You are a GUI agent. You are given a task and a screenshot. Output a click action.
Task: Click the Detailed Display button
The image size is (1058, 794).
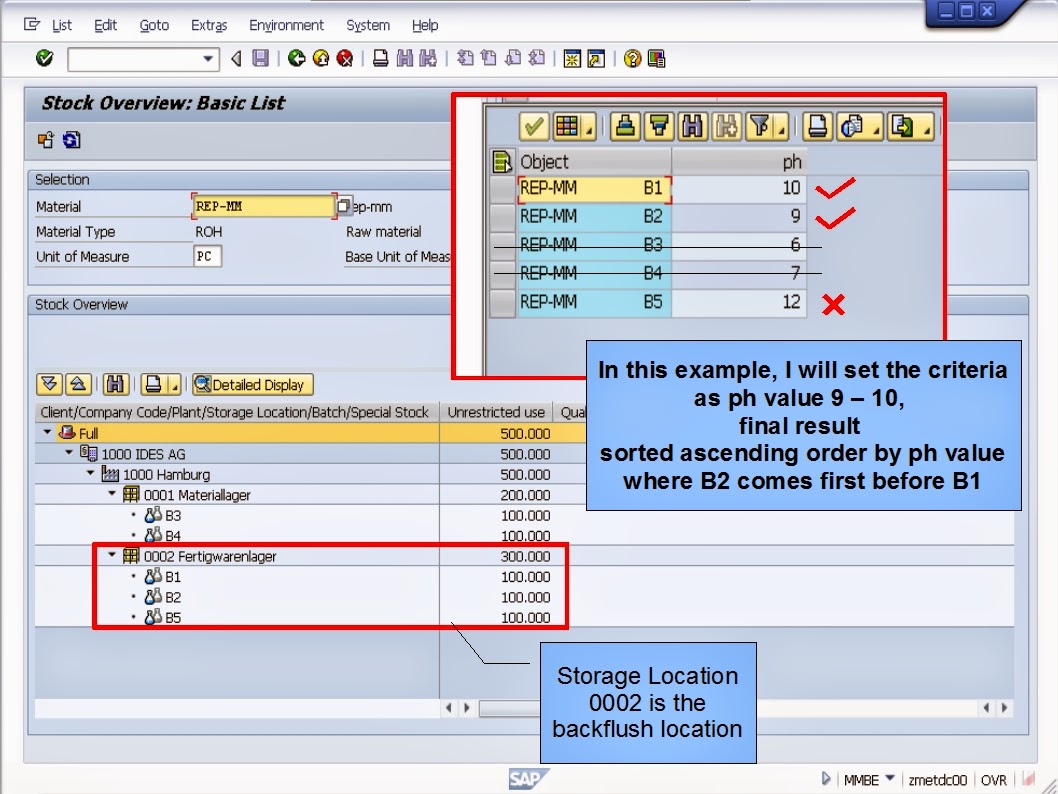pos(251,384)
